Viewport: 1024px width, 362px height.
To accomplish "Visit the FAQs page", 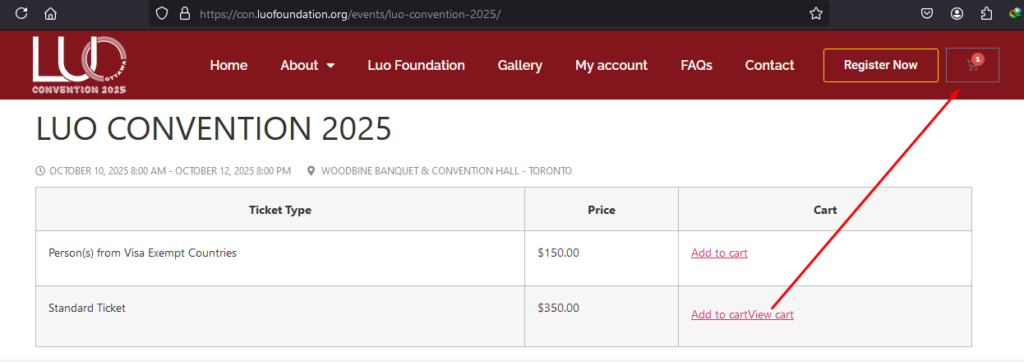I will [x=696, y=65].
